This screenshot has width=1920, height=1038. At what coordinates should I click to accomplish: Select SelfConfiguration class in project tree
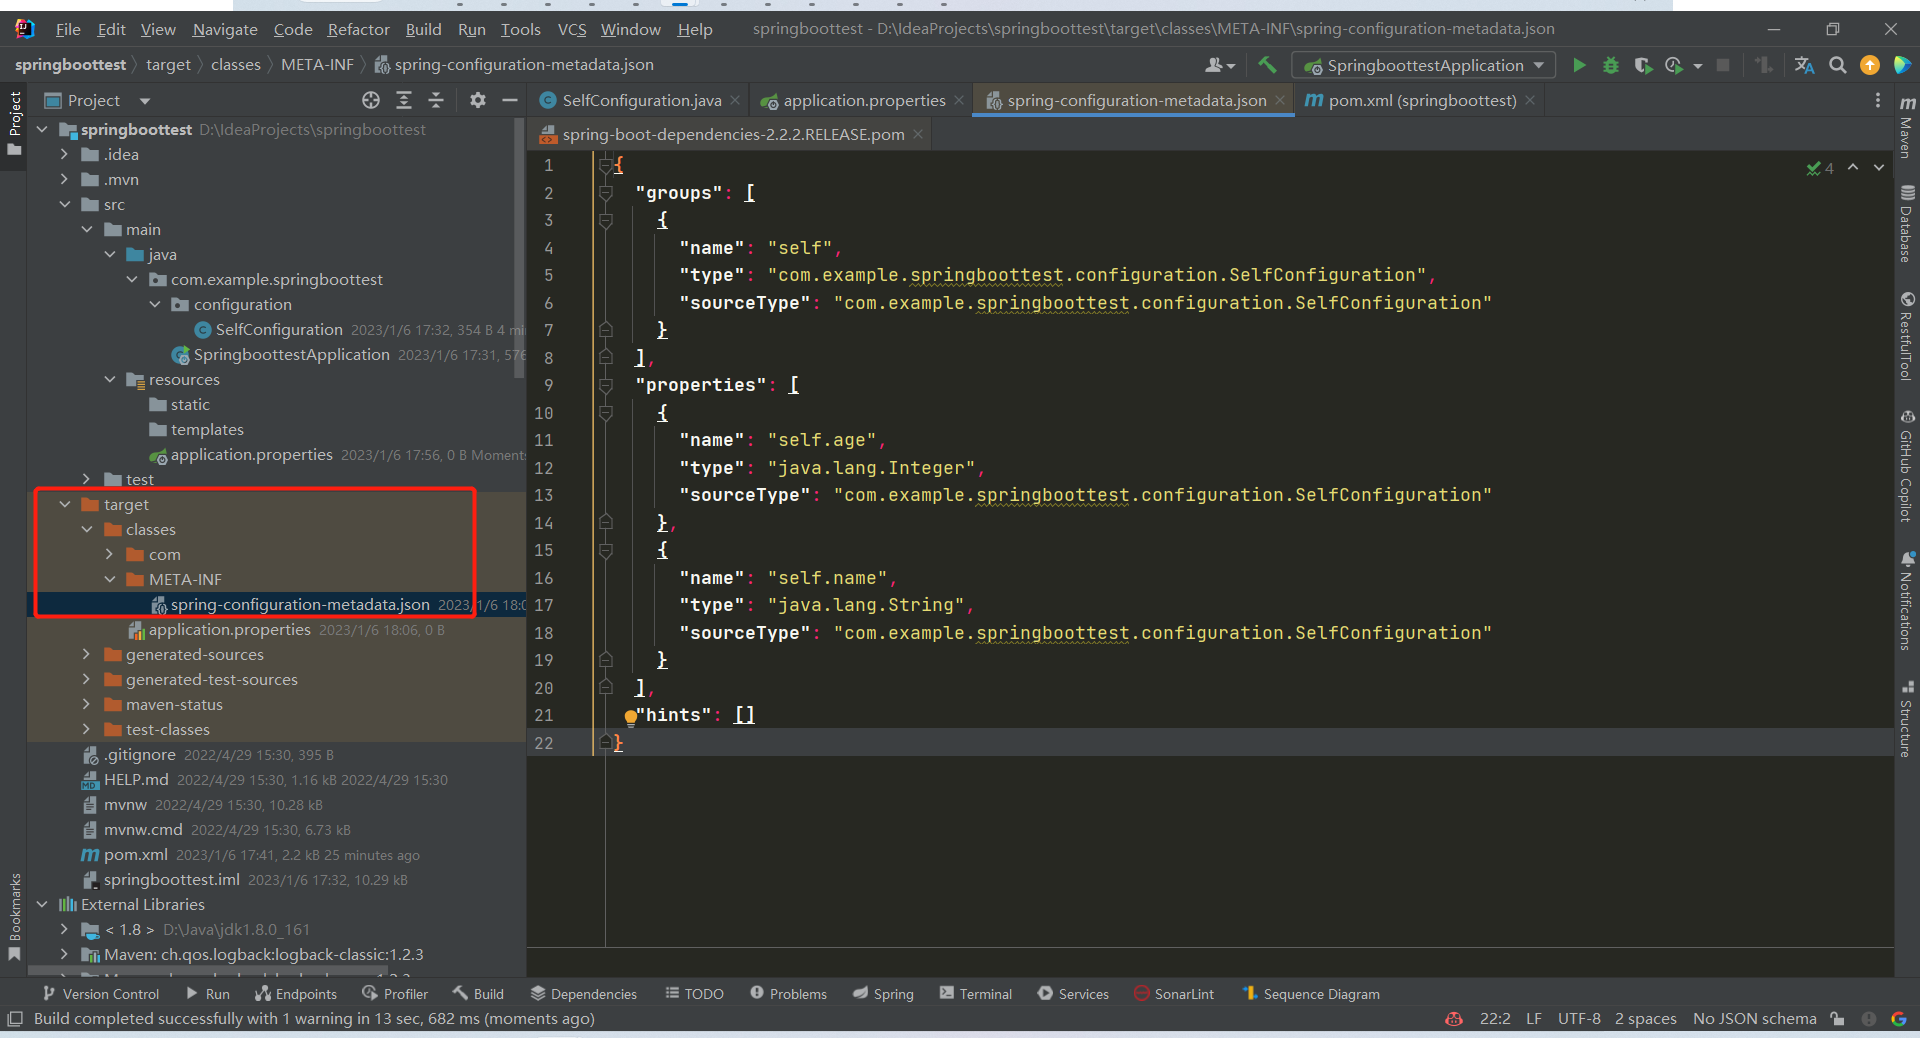tap(279, 329)
